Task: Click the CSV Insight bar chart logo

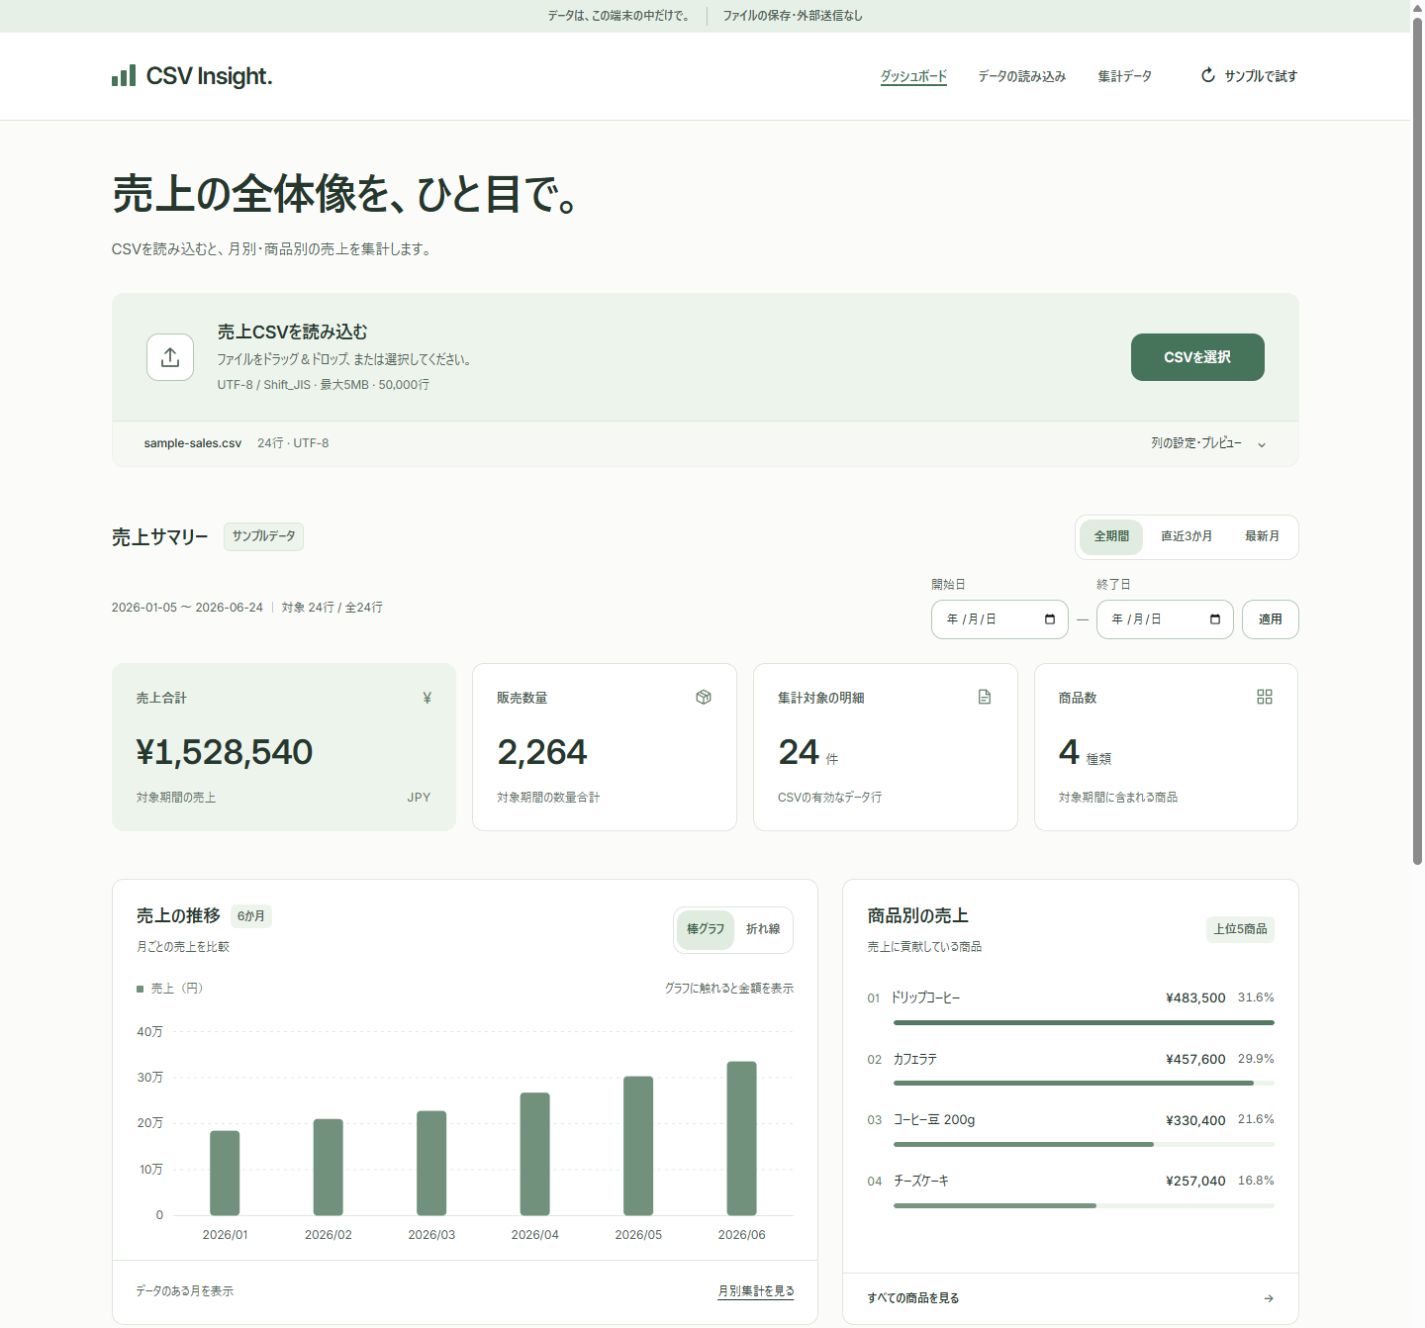Action: coord(123,76)
